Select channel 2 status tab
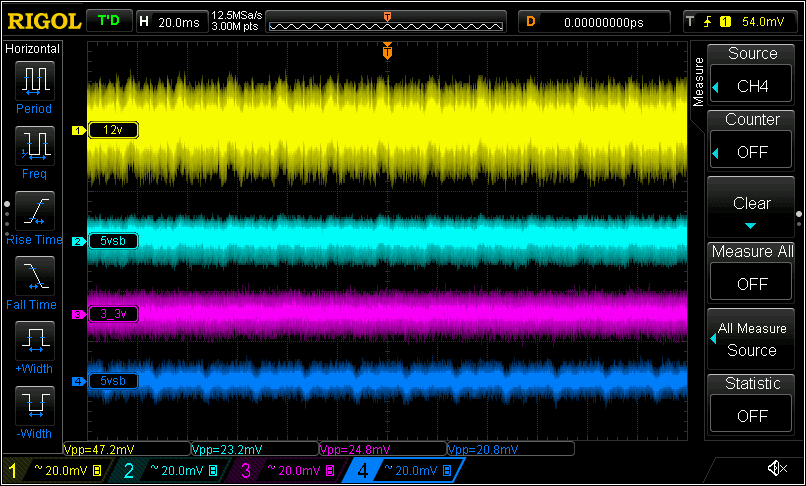The width and height of the screenshot is (806, 486). (x=172, y=470)
